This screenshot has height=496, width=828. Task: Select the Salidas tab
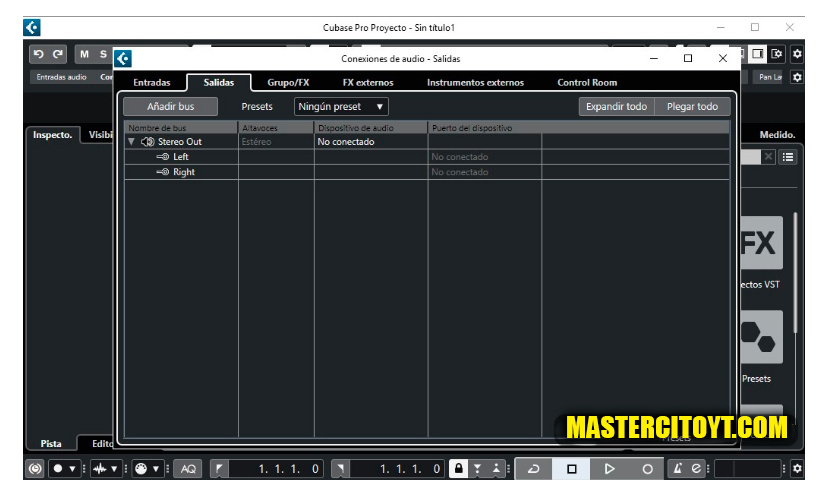pyautogui.click(x=219, y=82)
